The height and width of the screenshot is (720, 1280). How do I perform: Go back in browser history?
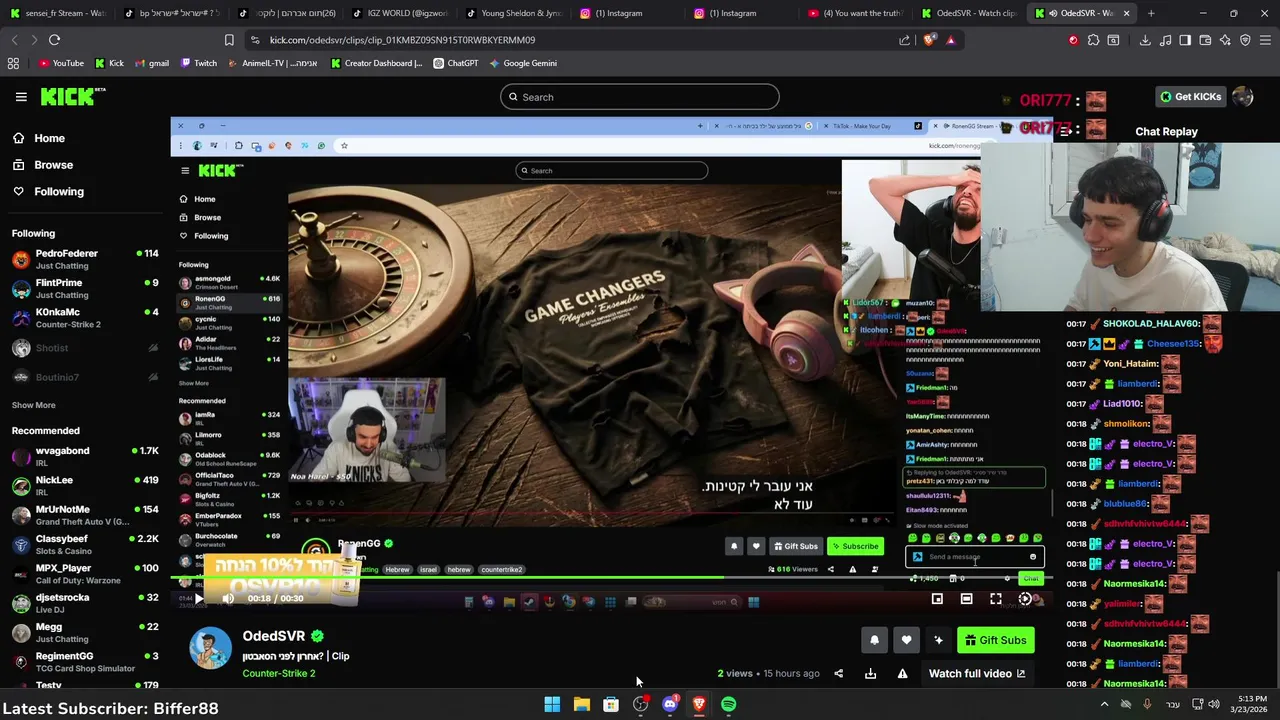click(x=14, y=40)
